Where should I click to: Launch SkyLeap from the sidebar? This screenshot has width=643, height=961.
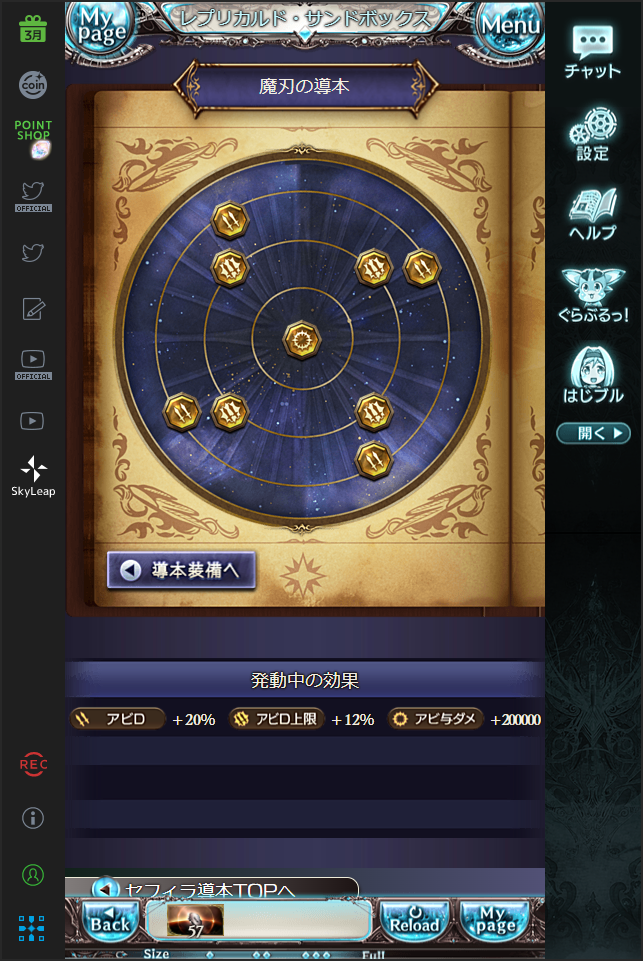[x=33, y=476]
